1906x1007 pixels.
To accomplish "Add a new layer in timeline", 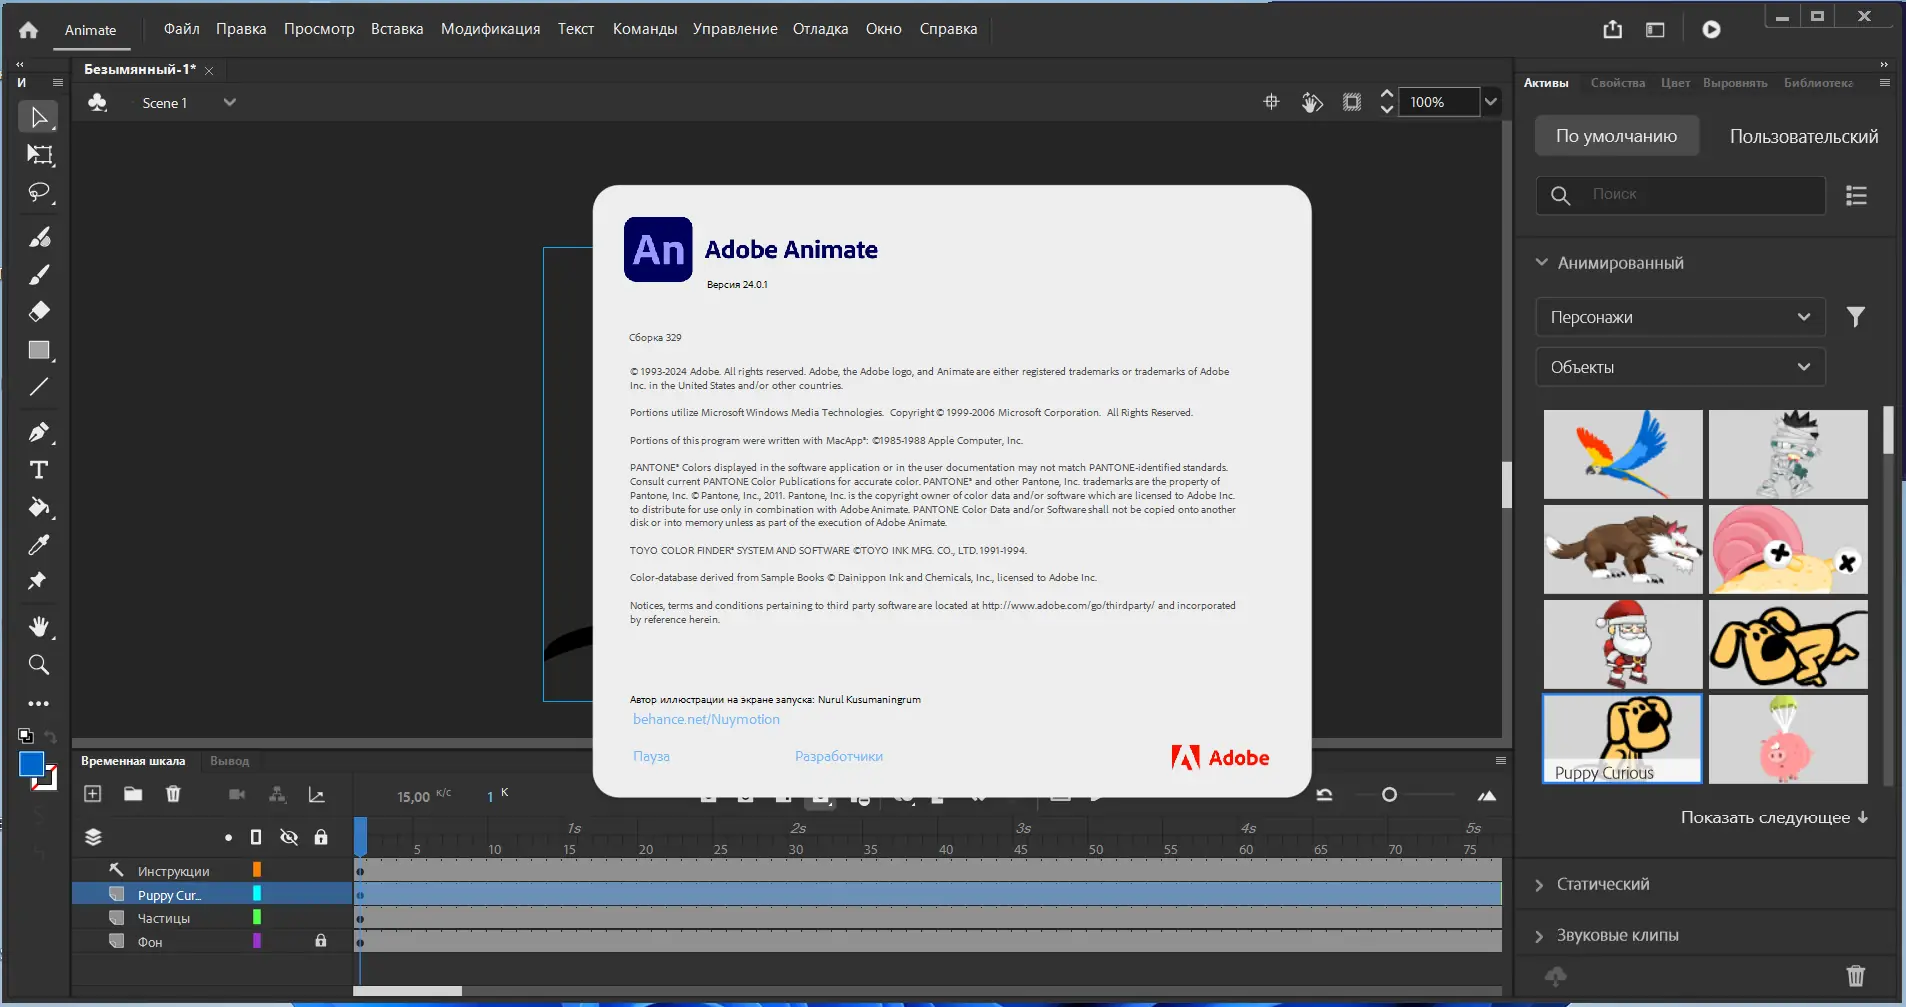I will (93, 794).
